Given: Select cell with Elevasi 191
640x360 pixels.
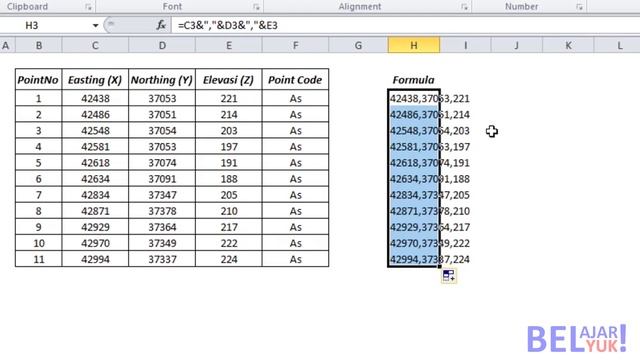Looking at the screenshot, I should (229, 162).
